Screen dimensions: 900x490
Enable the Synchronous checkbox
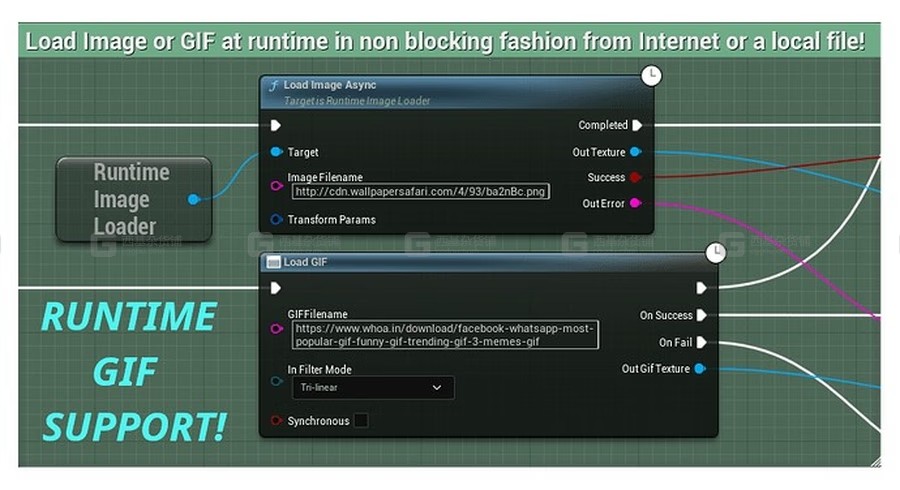(x=360, y=421)
